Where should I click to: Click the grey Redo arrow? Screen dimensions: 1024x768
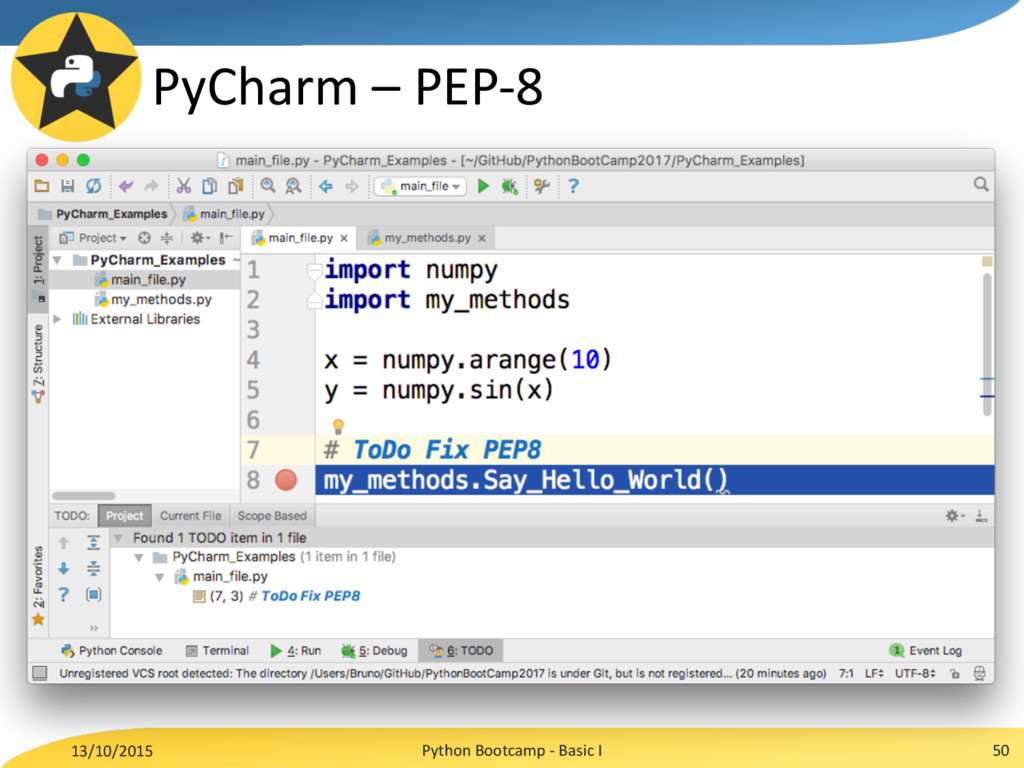coord(152,186)
